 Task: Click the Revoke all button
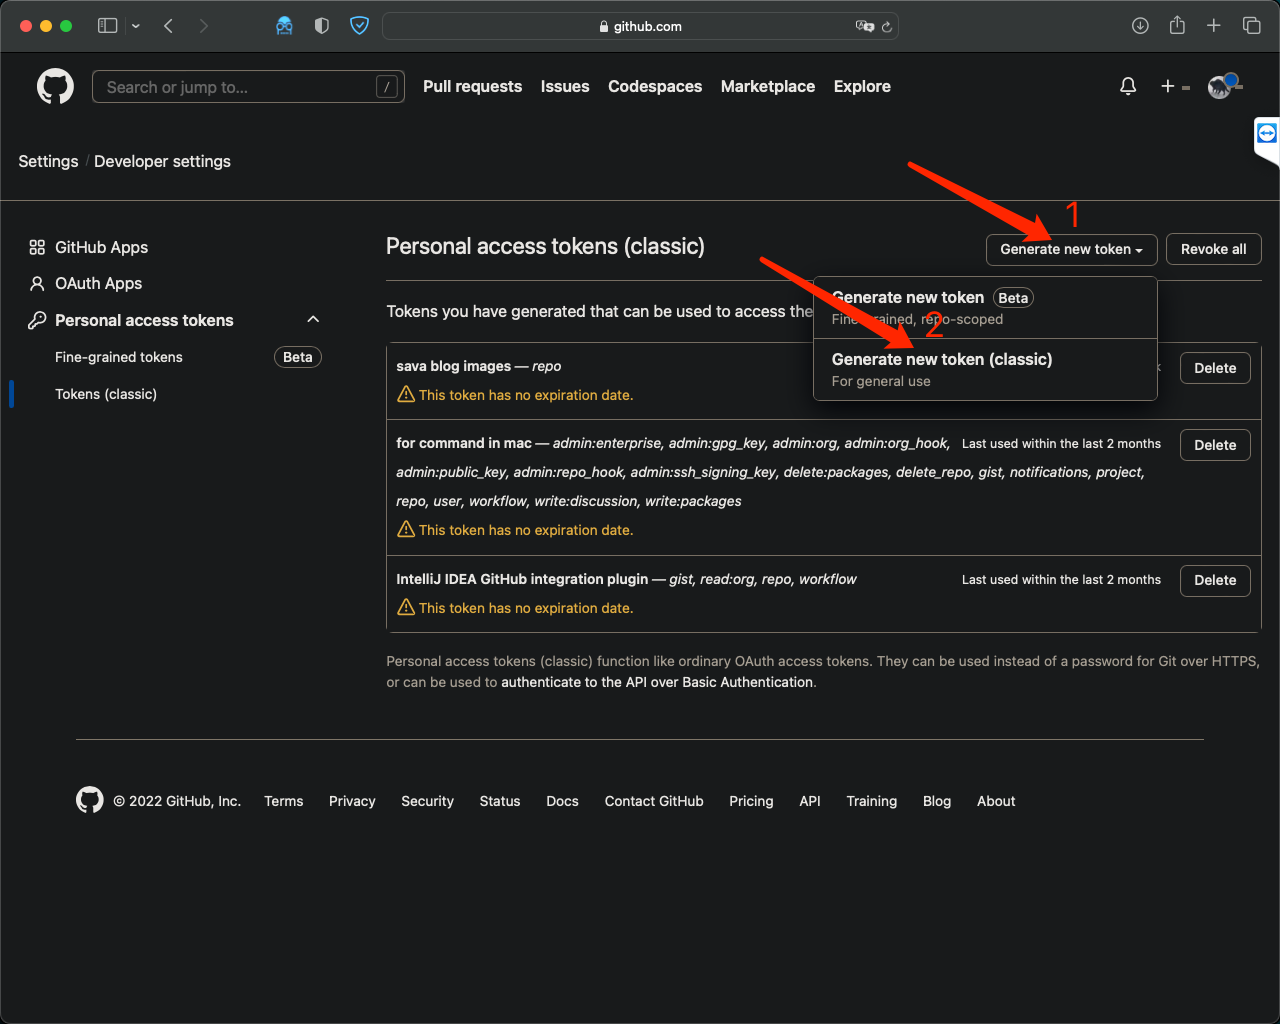point(1213,249)
